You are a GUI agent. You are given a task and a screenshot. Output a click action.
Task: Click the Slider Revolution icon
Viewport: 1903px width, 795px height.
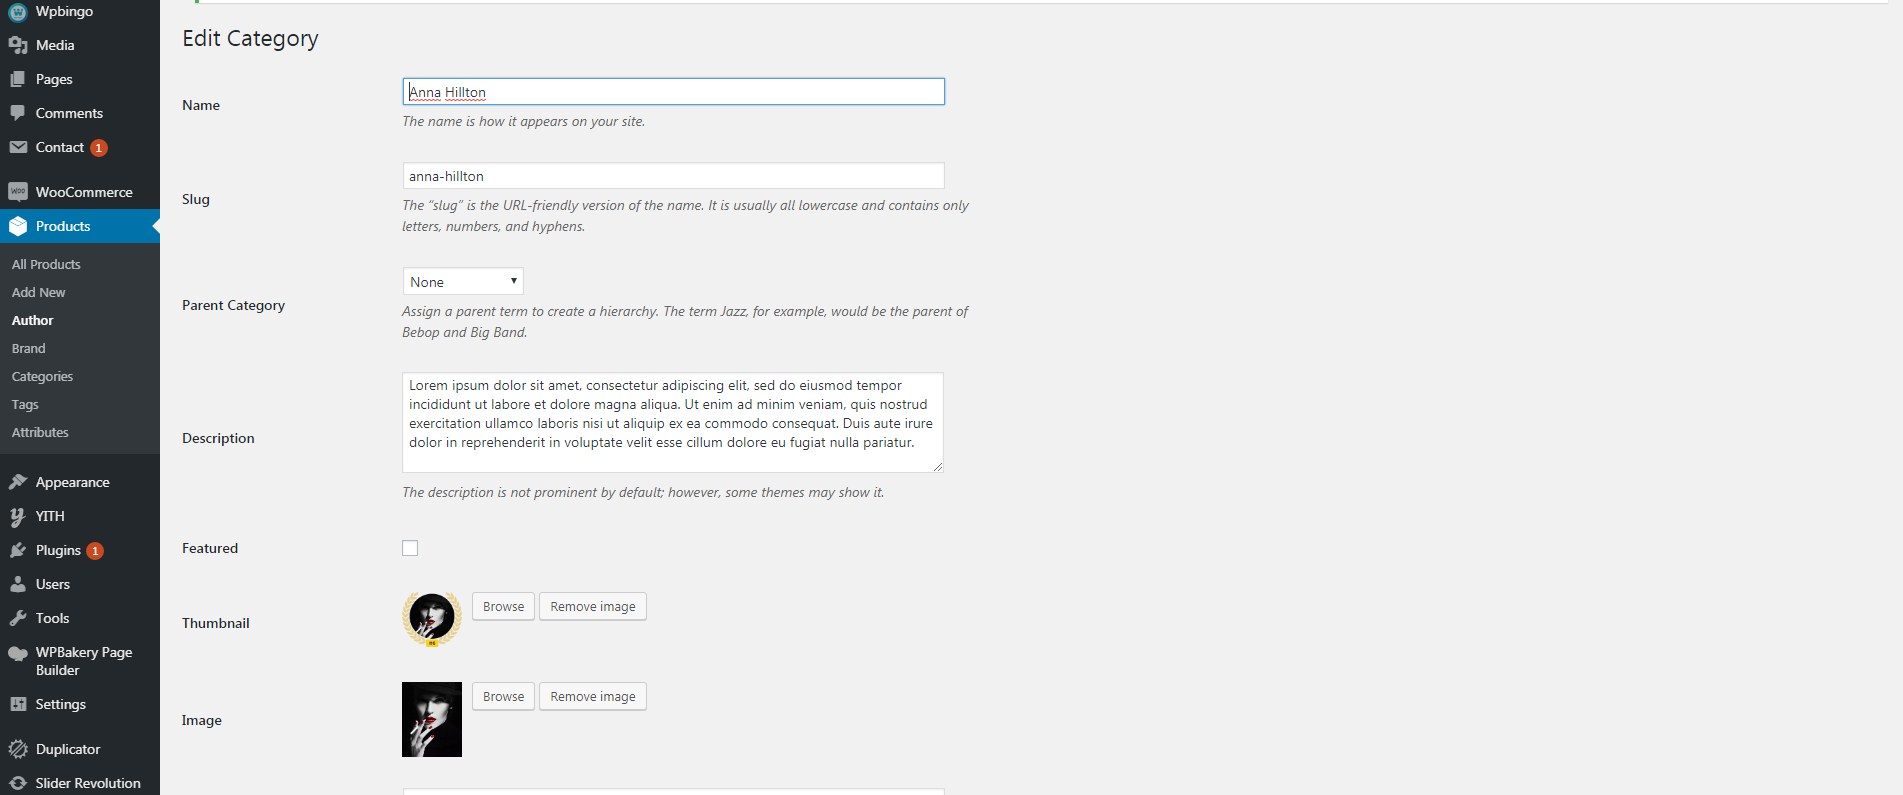tap(17, 783)
